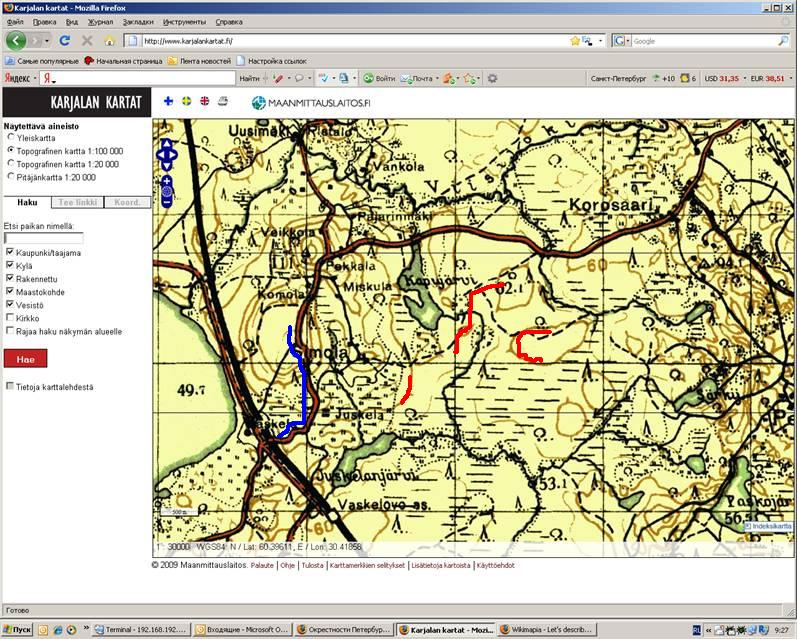Viewport: 797px width, 639px height.
Task: Go to Firefox home page icon
Action: point(110,41)
